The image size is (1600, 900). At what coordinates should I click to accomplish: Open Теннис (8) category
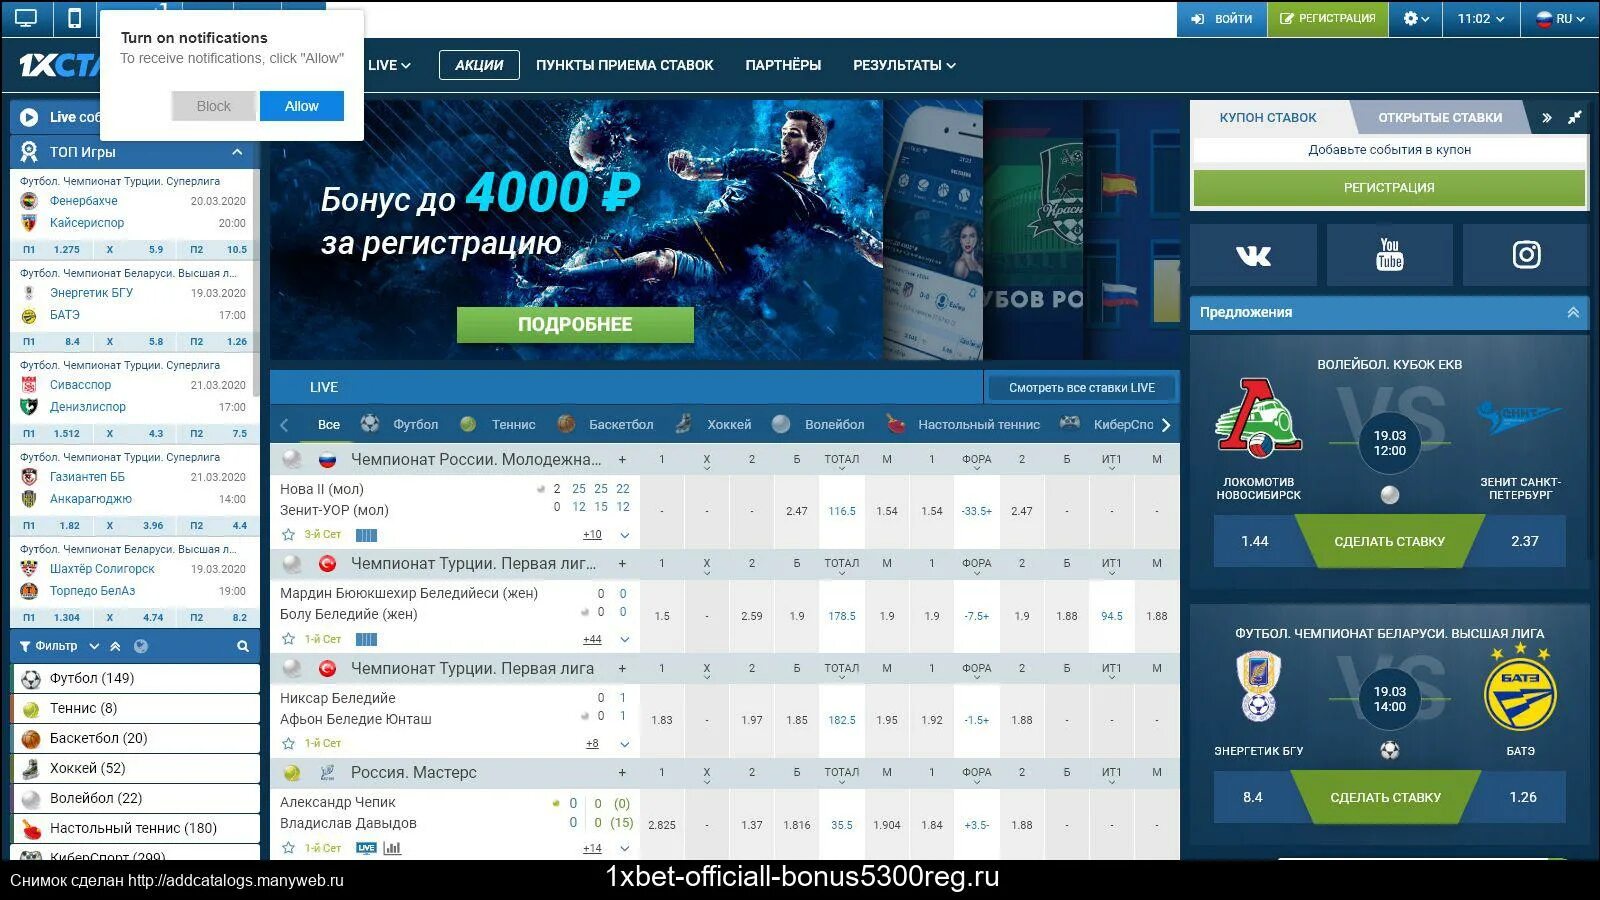click(135, 708)
